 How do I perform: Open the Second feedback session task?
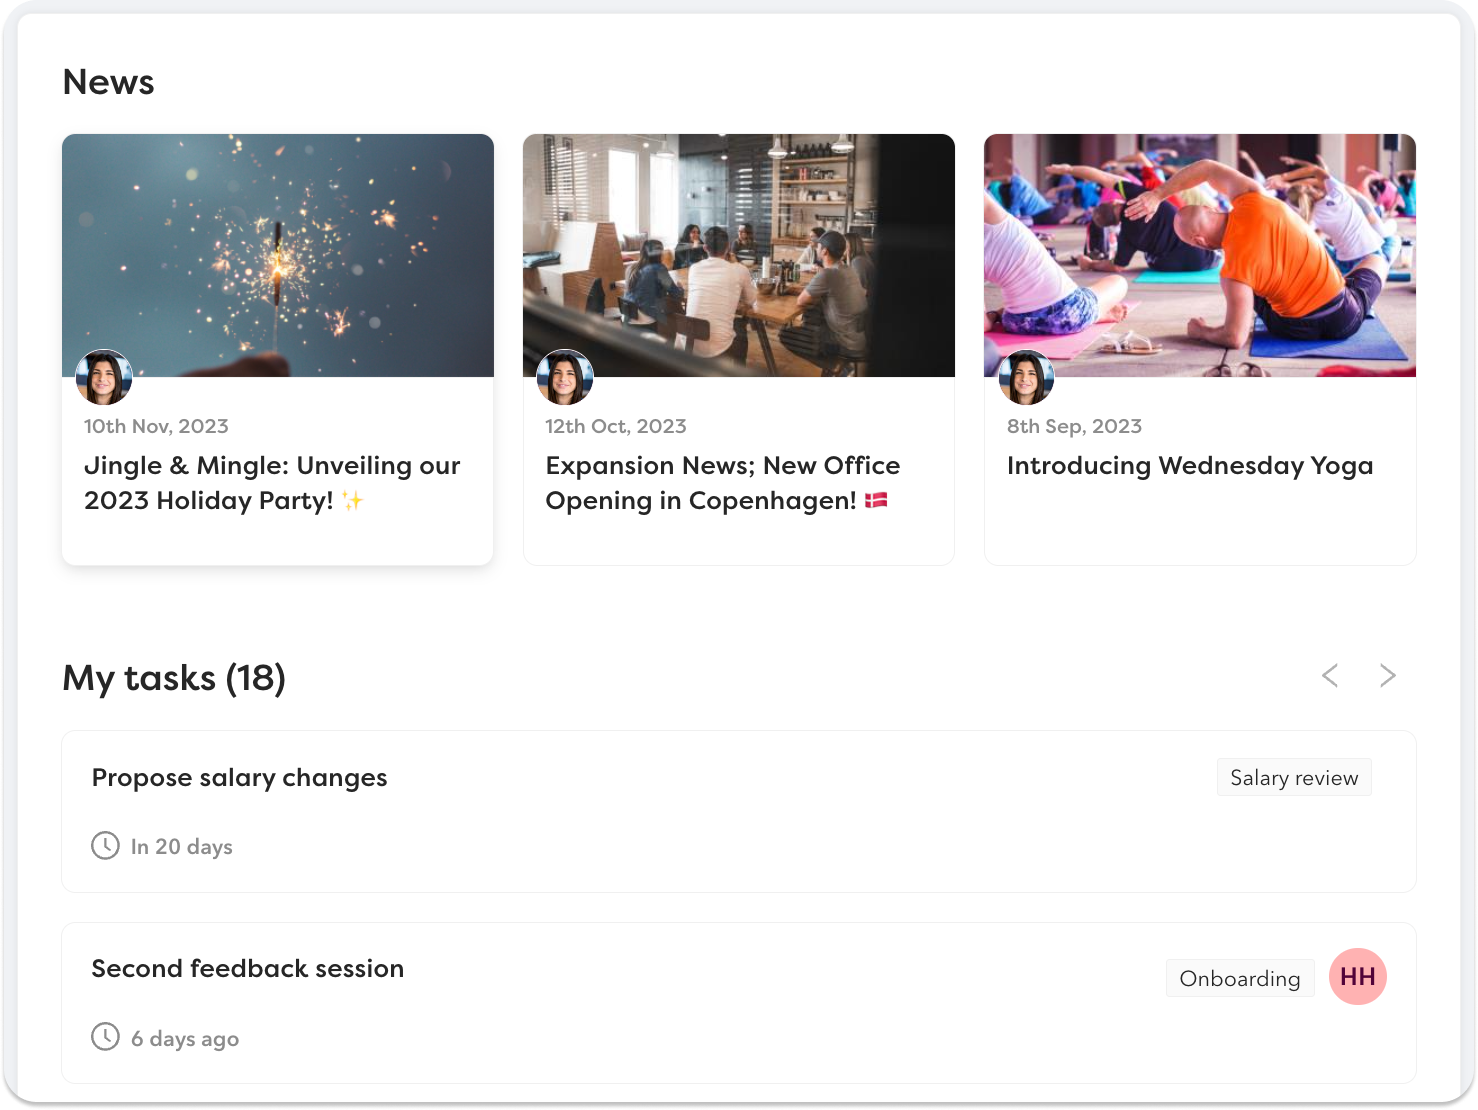tap(739, 1003)
